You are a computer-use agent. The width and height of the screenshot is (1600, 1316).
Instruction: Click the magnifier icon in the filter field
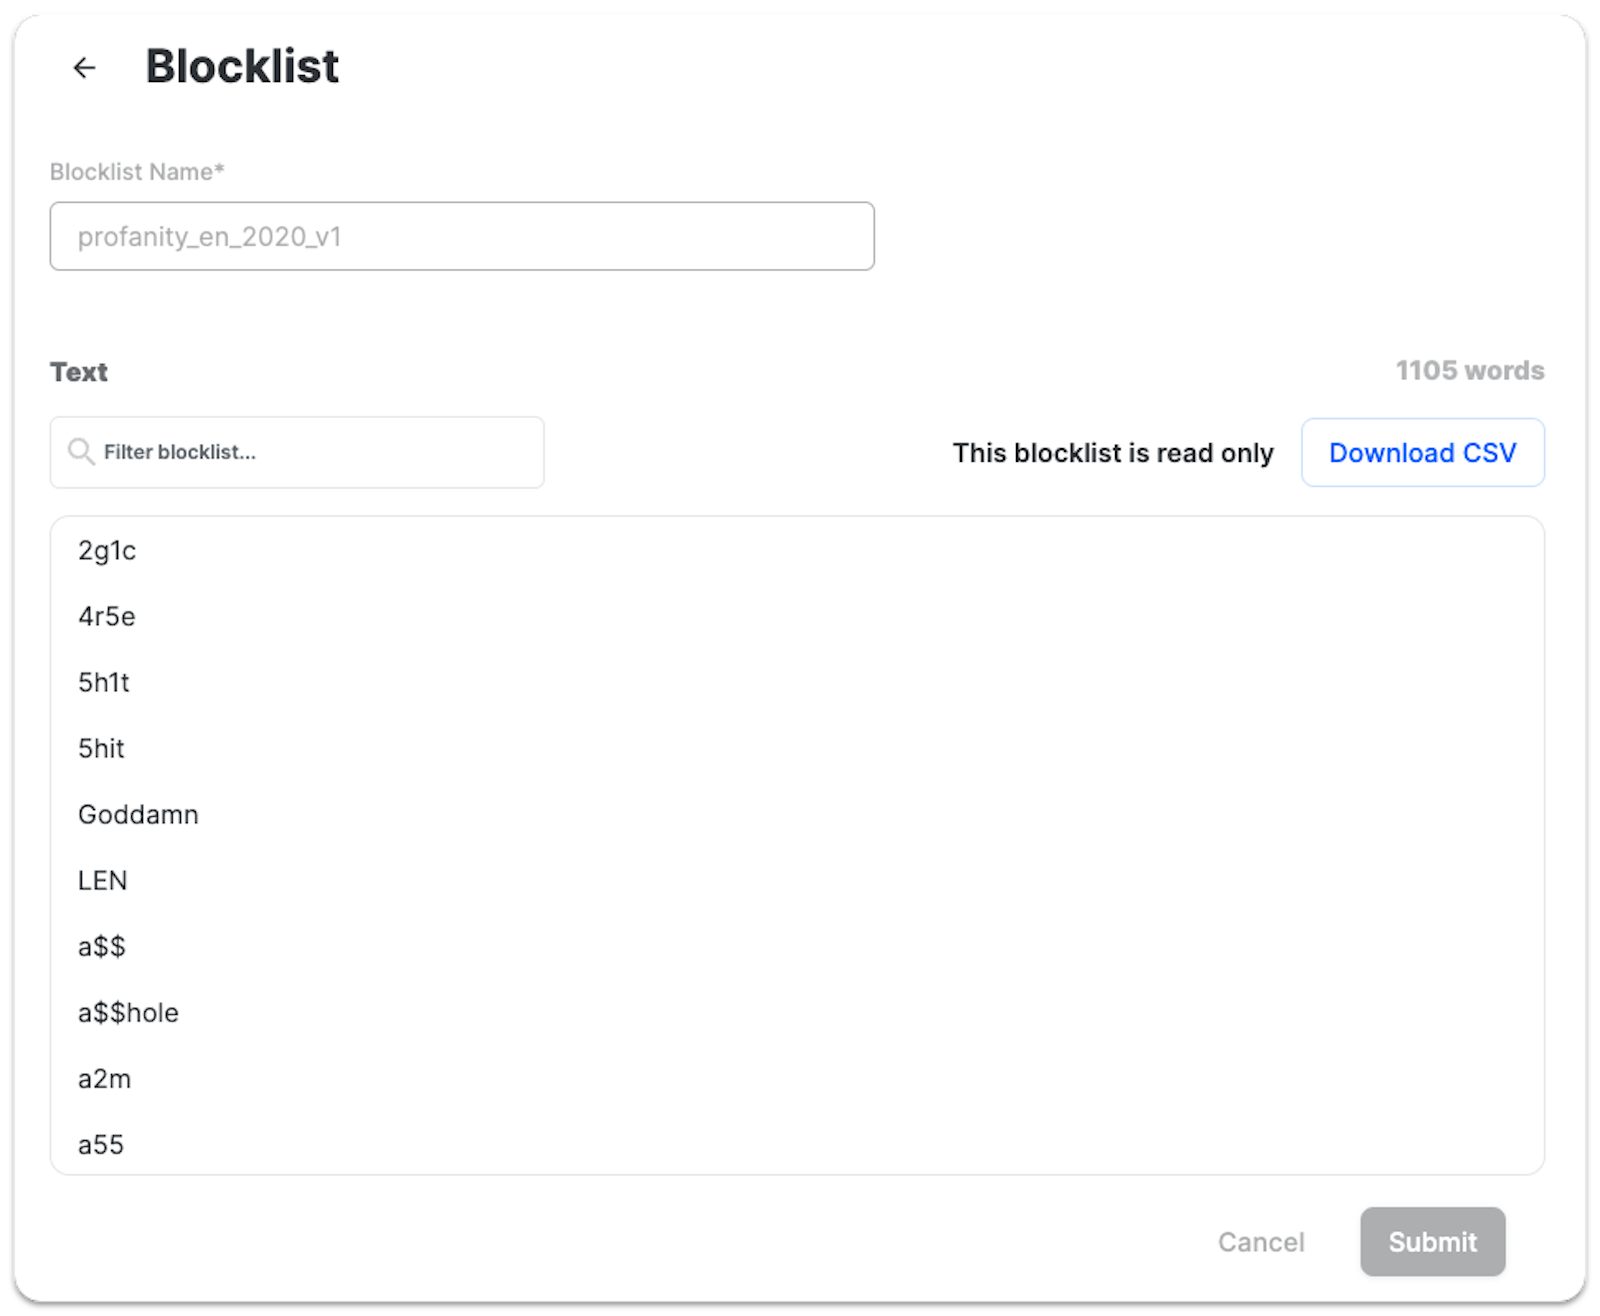[79, 452]
